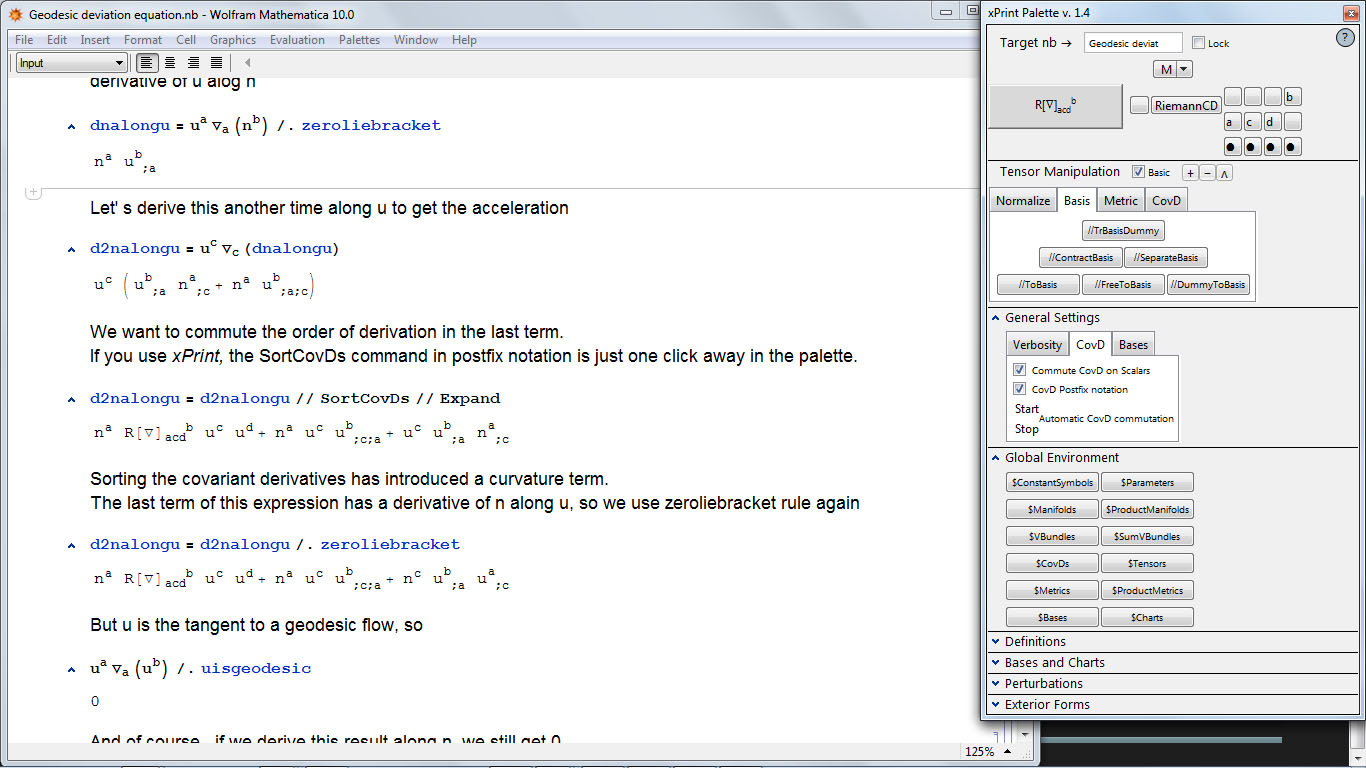Click the //ContractBasis button
The width and height of the screenshot is (1366, 768).
[1080, 258]
